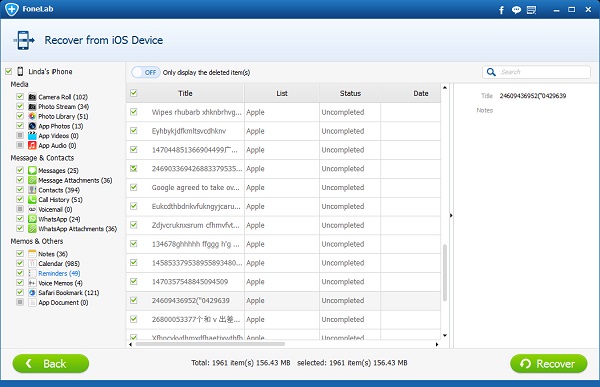Click the Voicemail icon
The image size is (600, 387).
tap(32, 209)
